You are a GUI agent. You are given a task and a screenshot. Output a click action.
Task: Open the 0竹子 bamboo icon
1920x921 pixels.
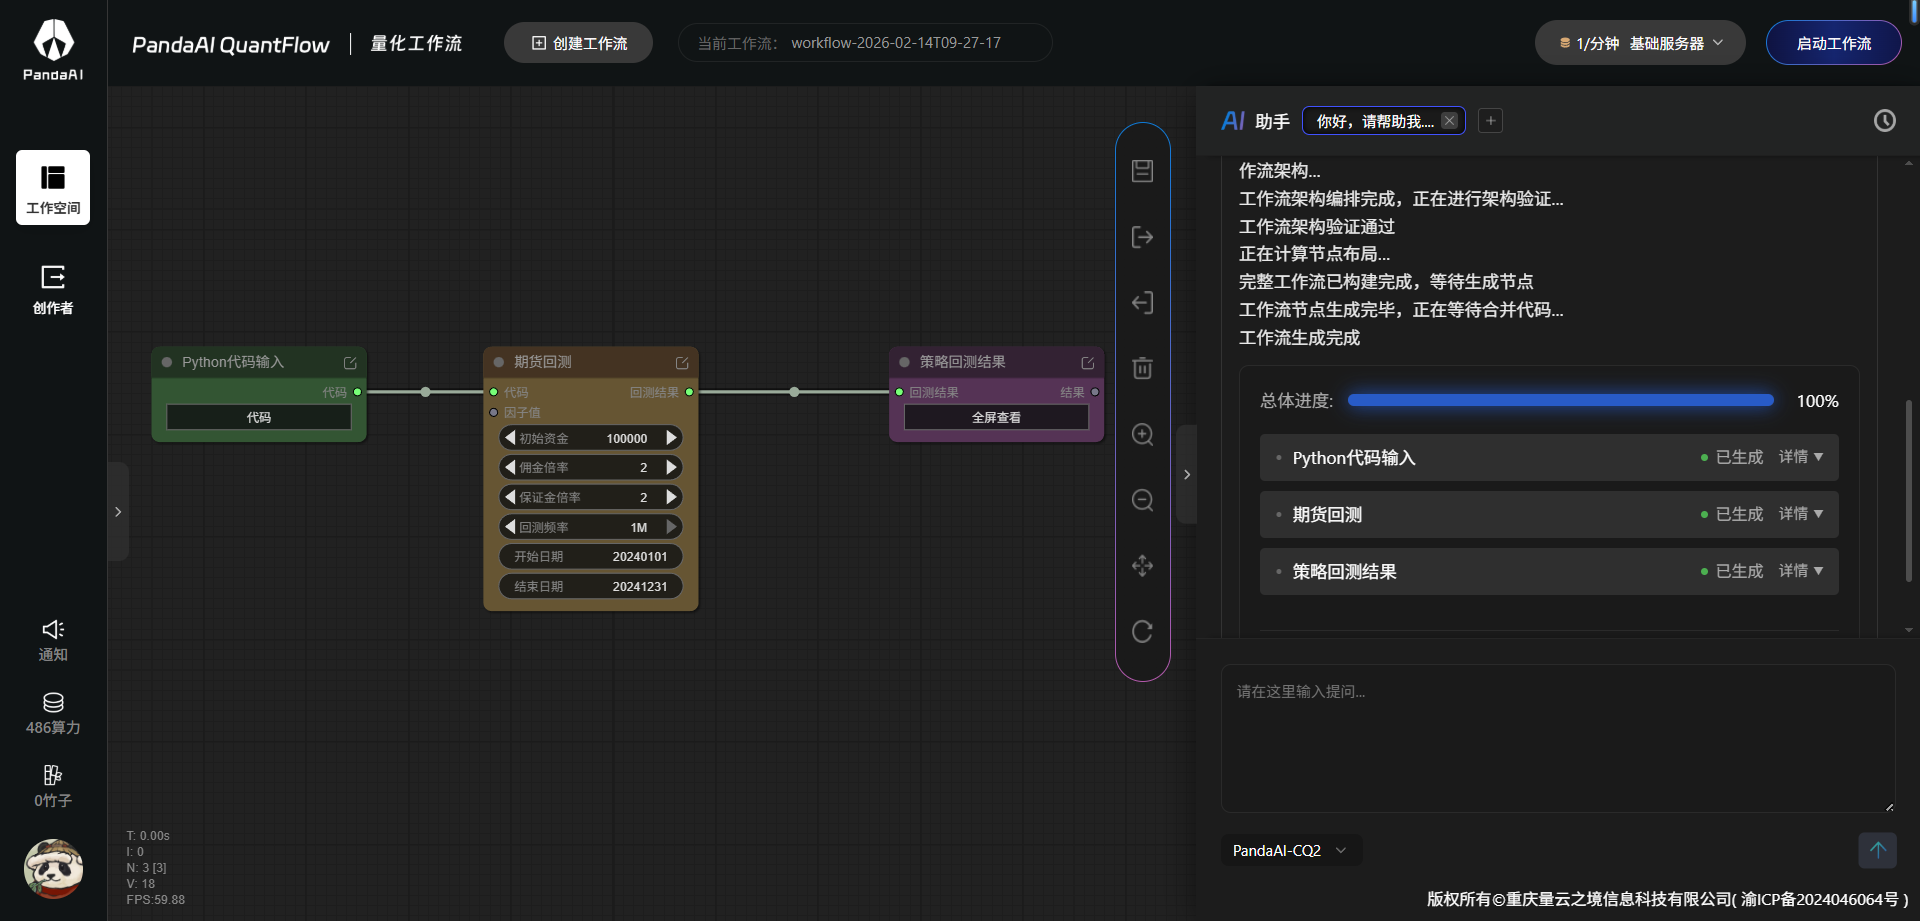tap(53, 787)
